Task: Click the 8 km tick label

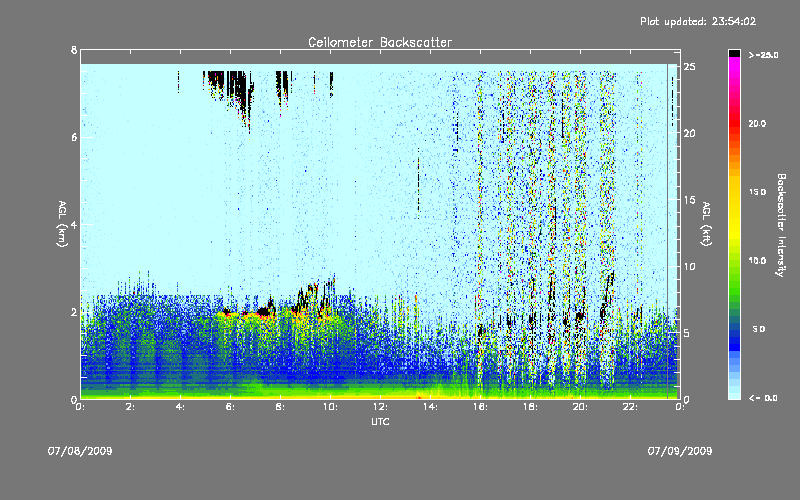Action: tap(74, 50)
